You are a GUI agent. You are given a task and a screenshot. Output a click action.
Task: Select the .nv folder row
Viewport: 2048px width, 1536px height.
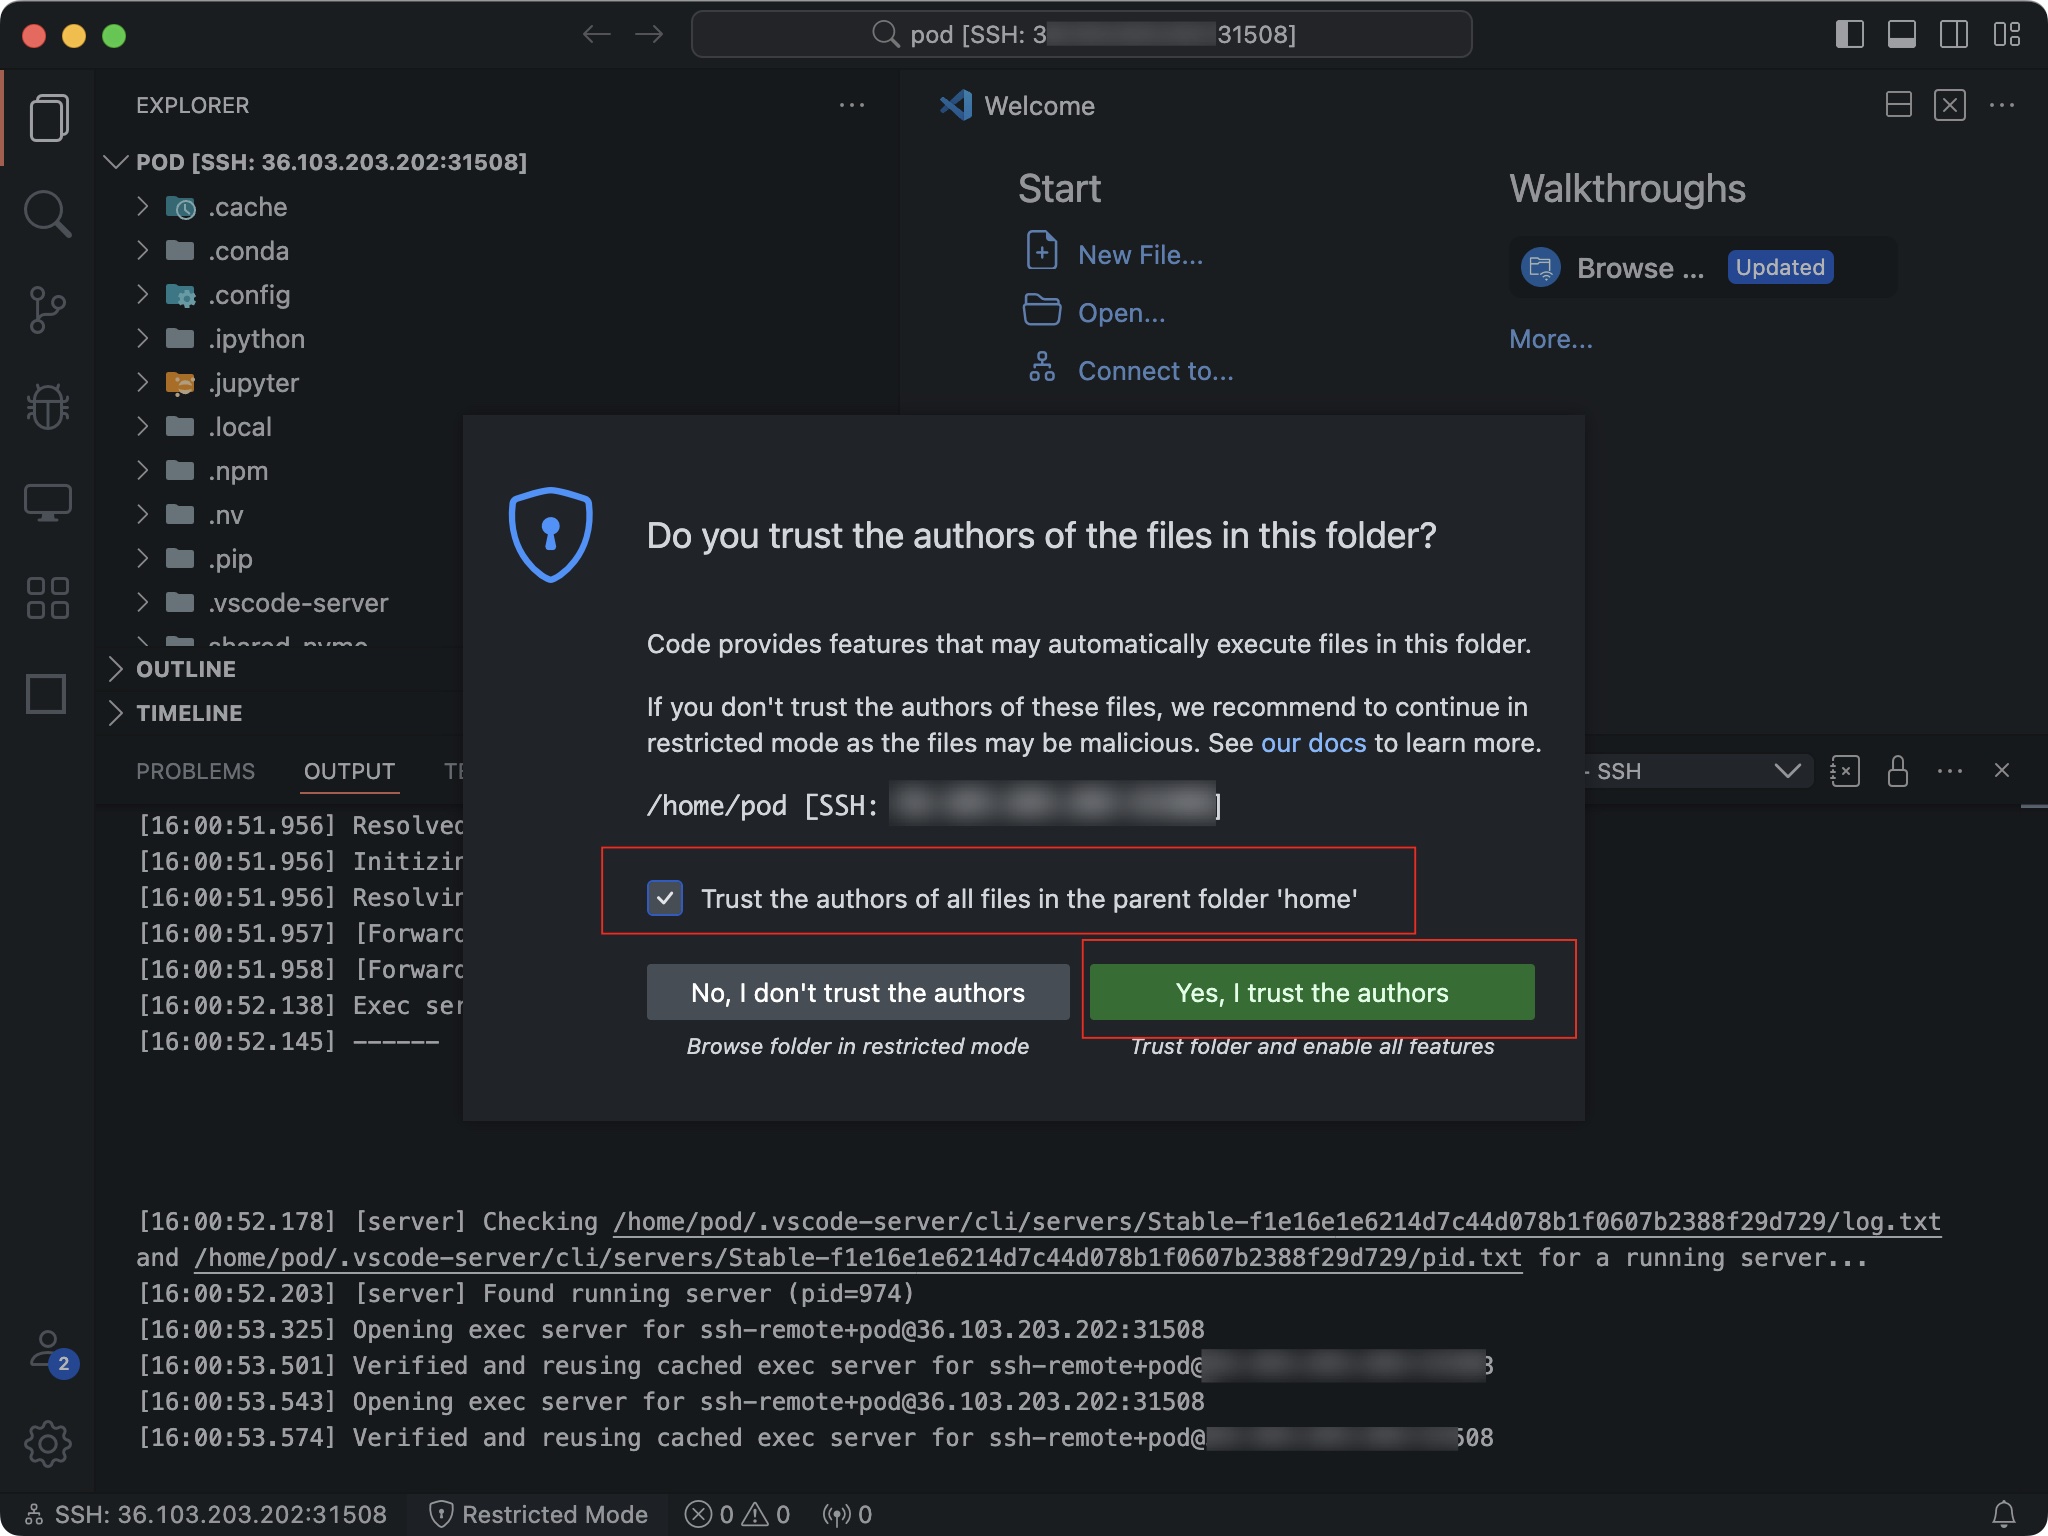coord(280,514)
